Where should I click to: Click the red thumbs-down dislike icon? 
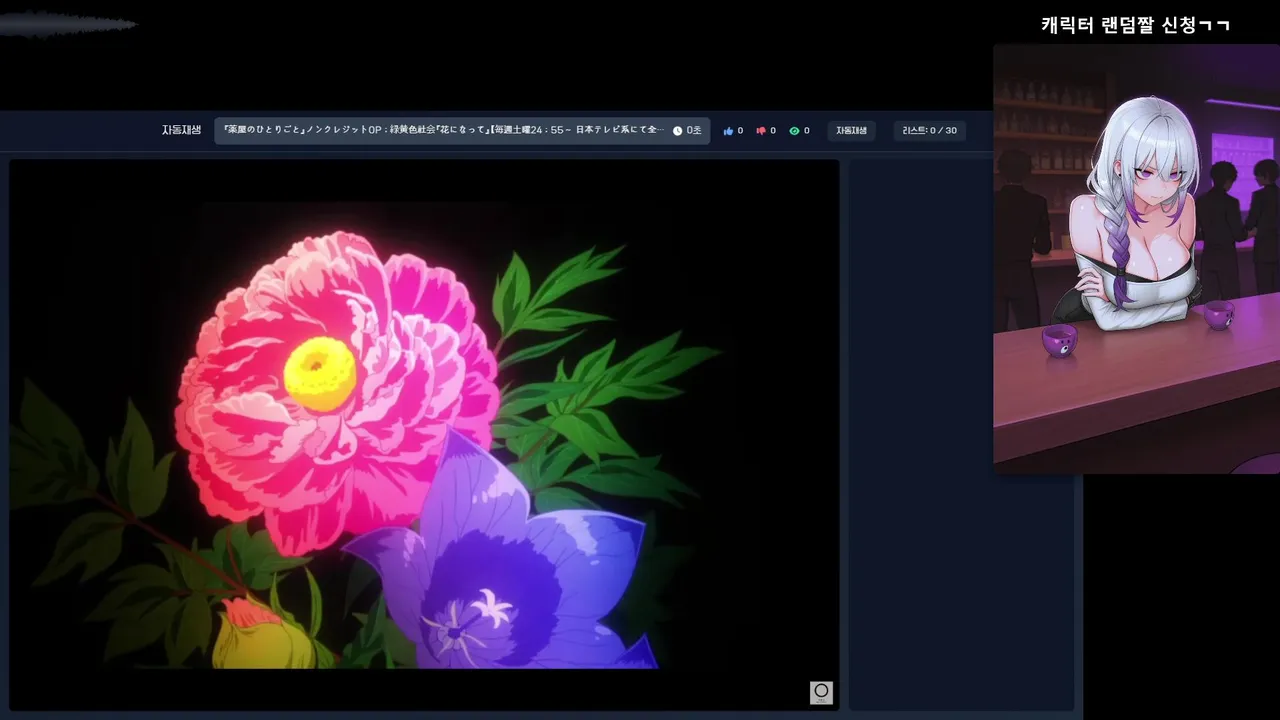[x=761, y=131]
